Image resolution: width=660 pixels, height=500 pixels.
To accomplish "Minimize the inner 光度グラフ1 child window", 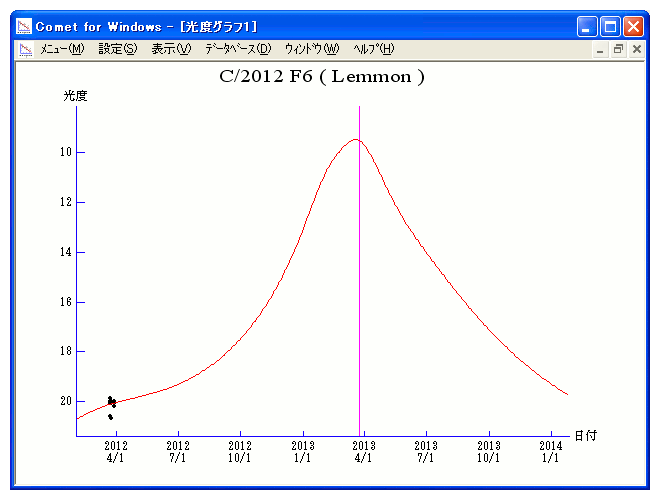I will 600,50.
